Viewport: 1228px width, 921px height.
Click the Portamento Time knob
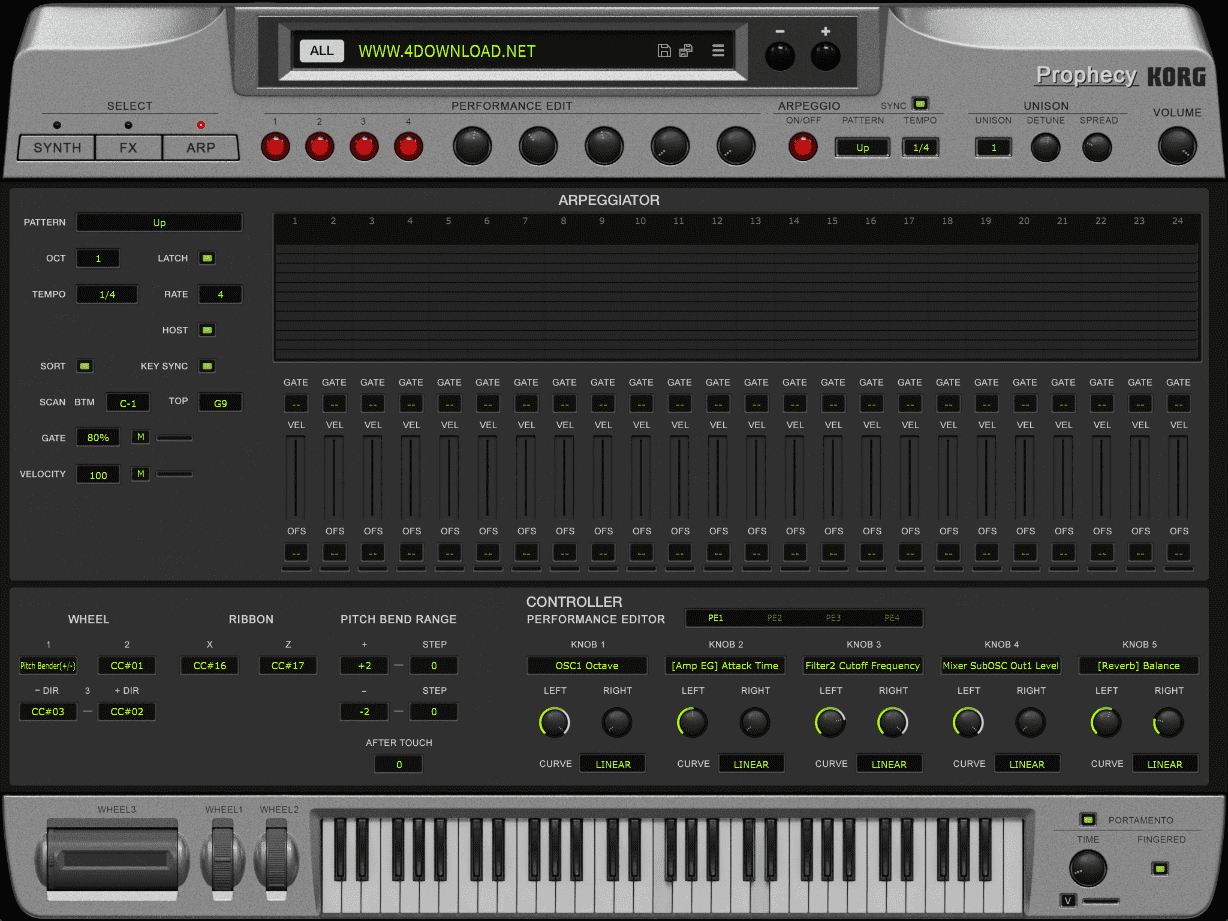pos(1088,869)
